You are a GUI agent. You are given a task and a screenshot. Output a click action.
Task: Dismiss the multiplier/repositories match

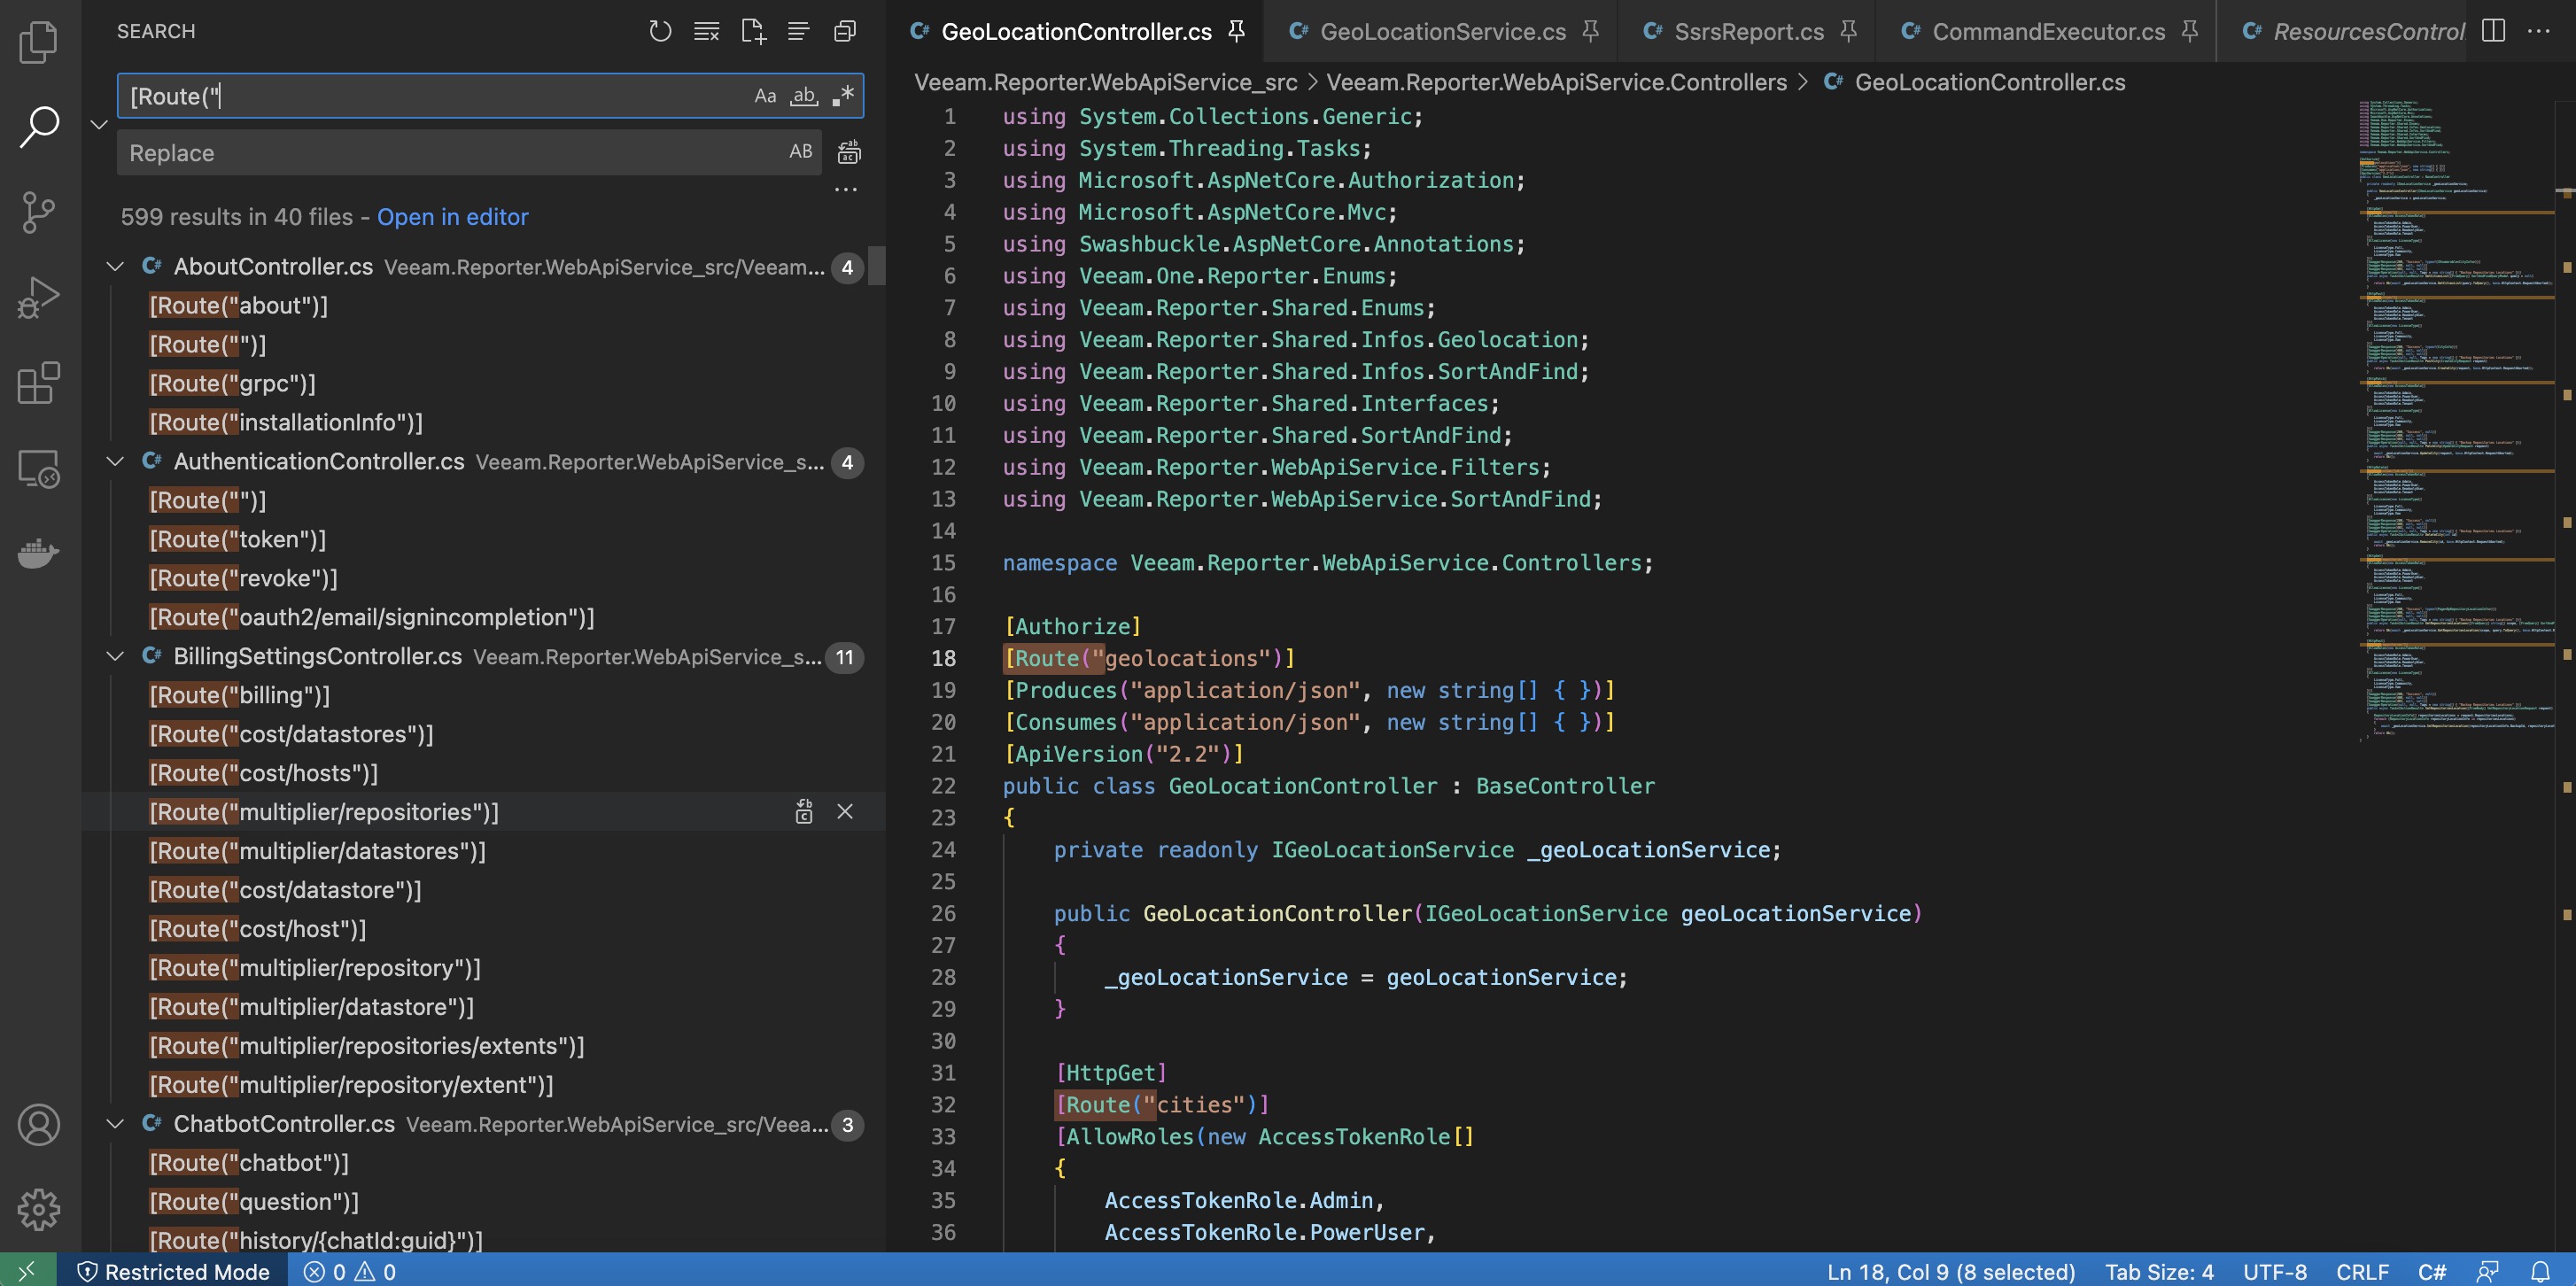coord(845,812)
